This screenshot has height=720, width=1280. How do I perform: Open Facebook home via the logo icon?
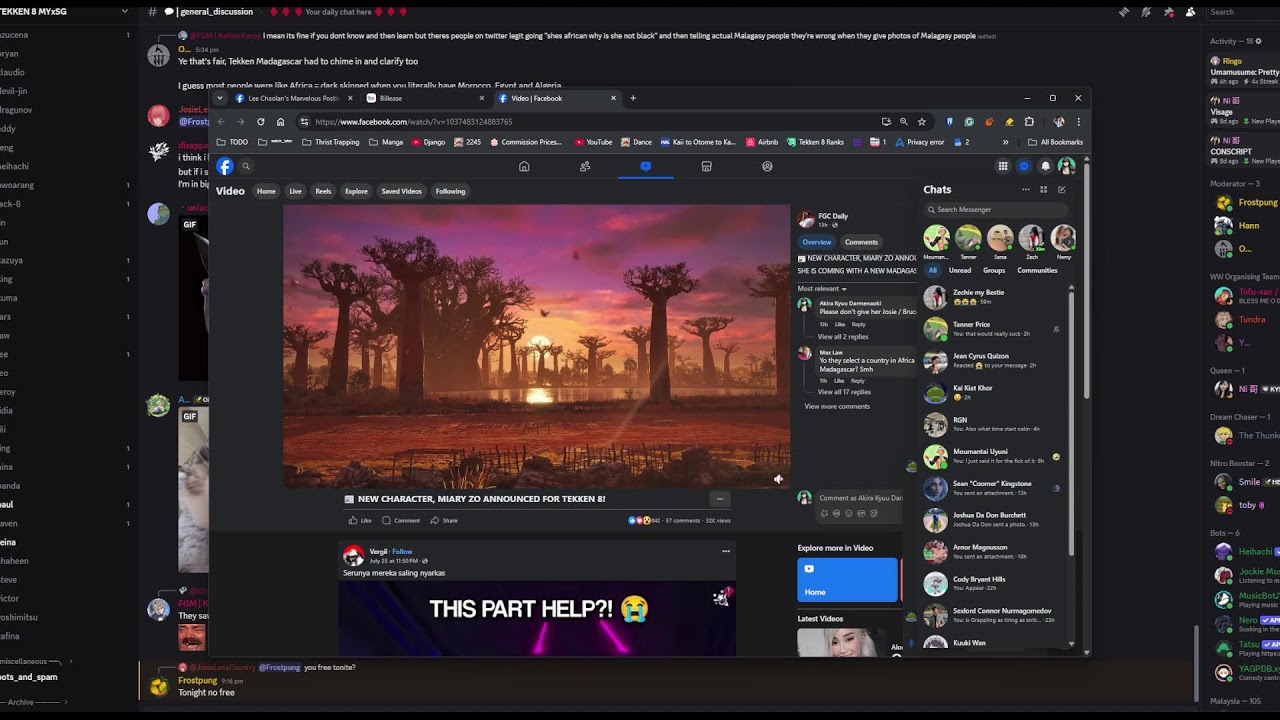pyautogui.click(x=225, y=167)
